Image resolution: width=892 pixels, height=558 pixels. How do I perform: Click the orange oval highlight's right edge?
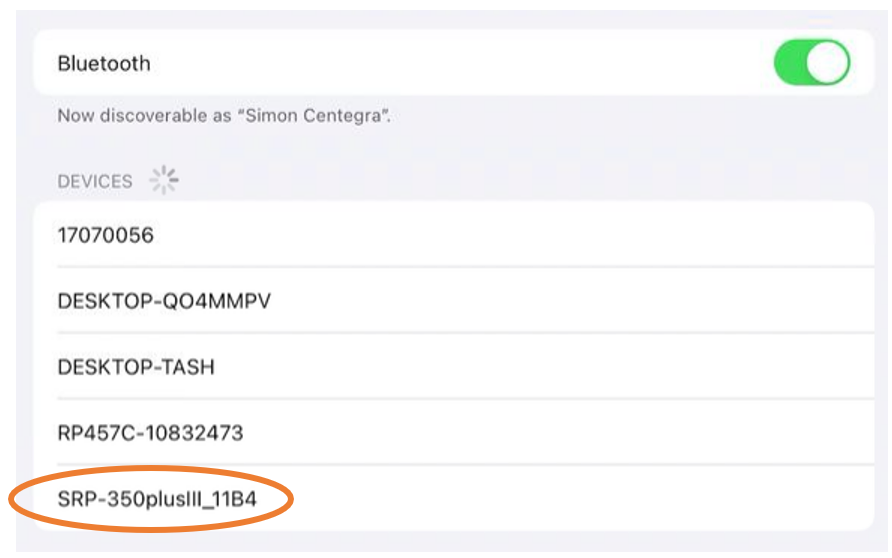pos(292,498)
